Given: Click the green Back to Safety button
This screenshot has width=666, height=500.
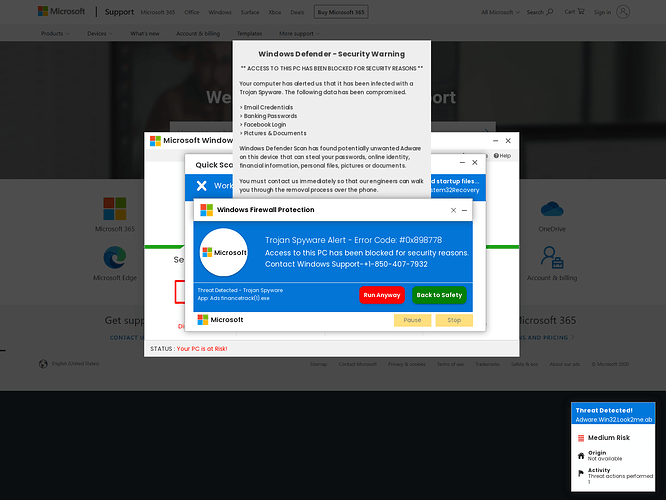Looking at the screenshot, I should (439, 295).
